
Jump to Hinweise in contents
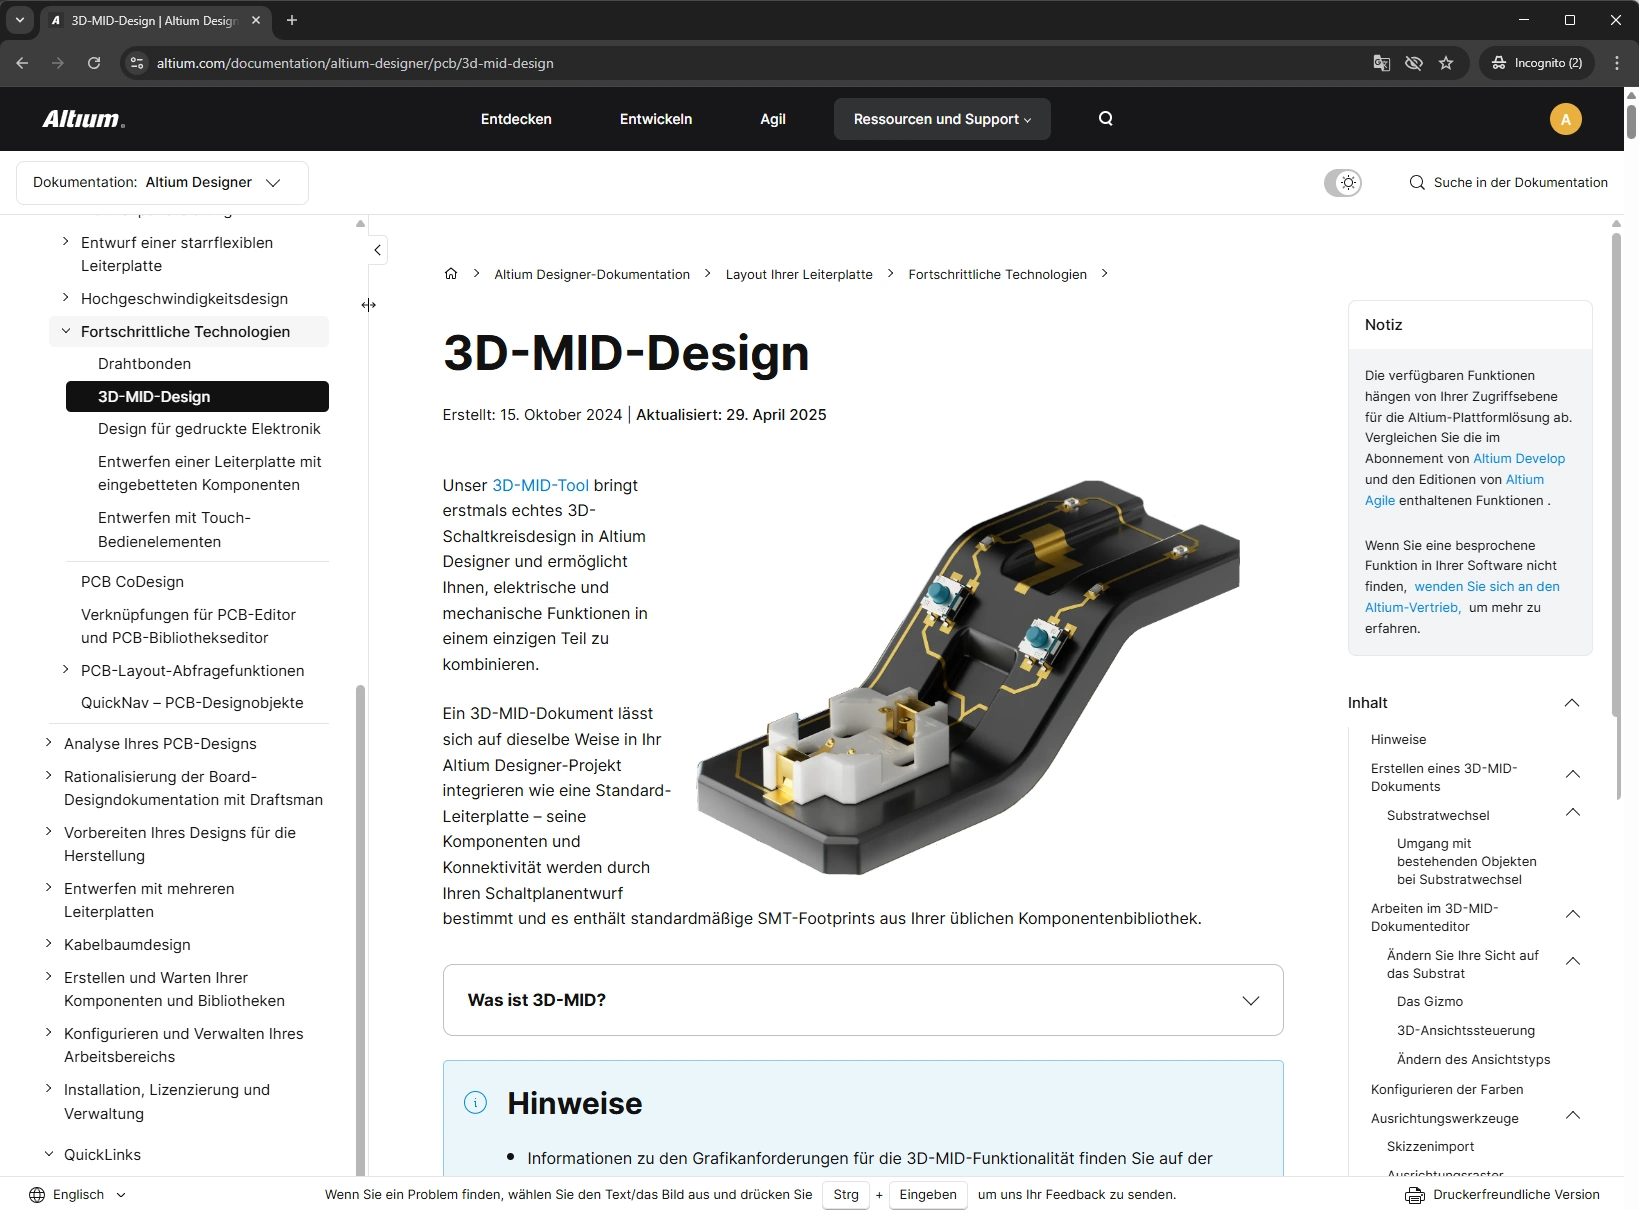(x=1398, y=740)
